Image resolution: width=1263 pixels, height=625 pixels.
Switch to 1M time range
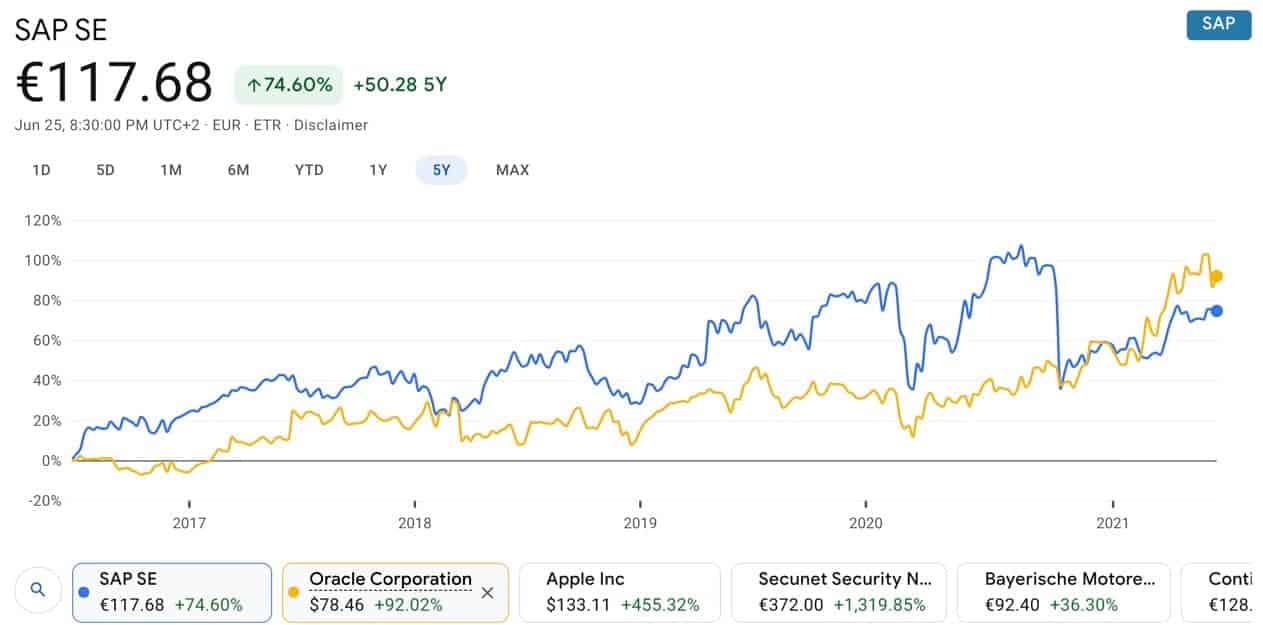(171, 170)
